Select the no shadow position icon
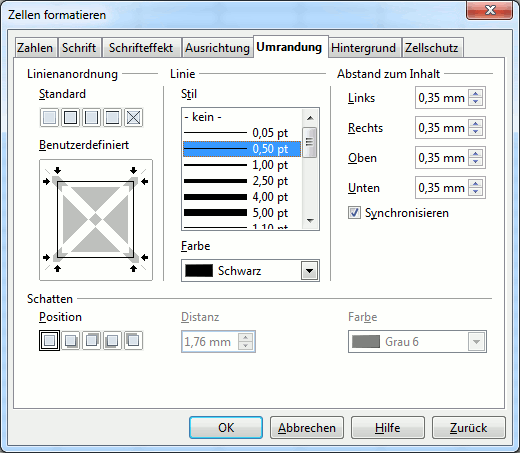The image size is (520, 453). [49, 340]
